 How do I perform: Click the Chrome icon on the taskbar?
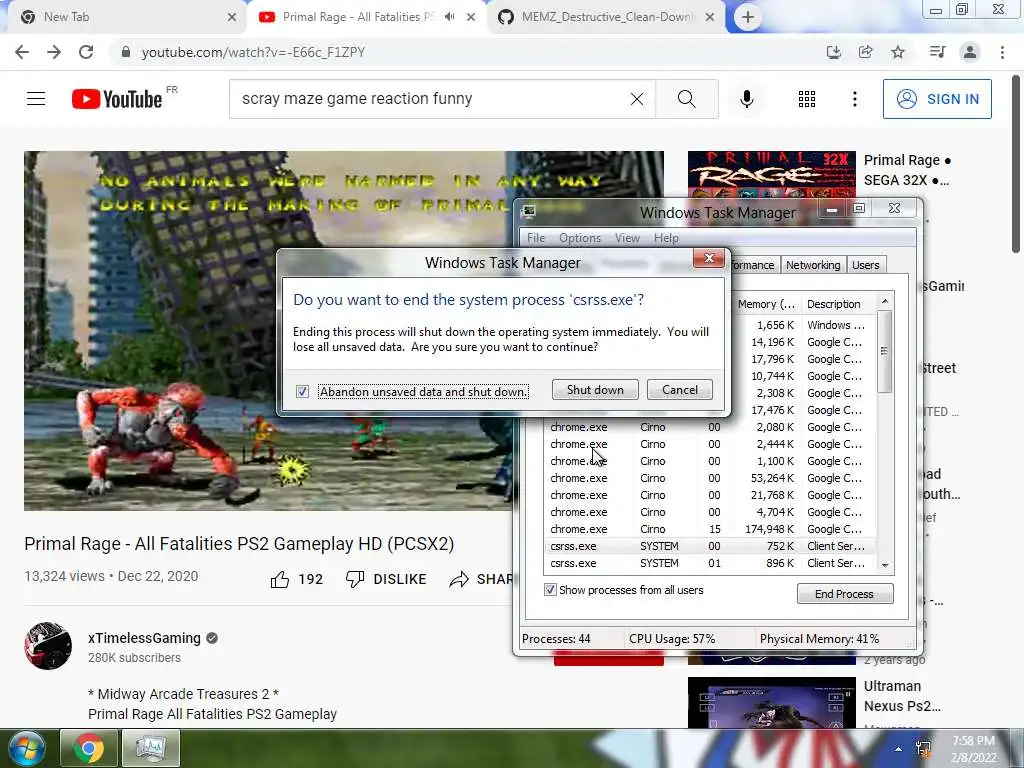click(89, 748)
